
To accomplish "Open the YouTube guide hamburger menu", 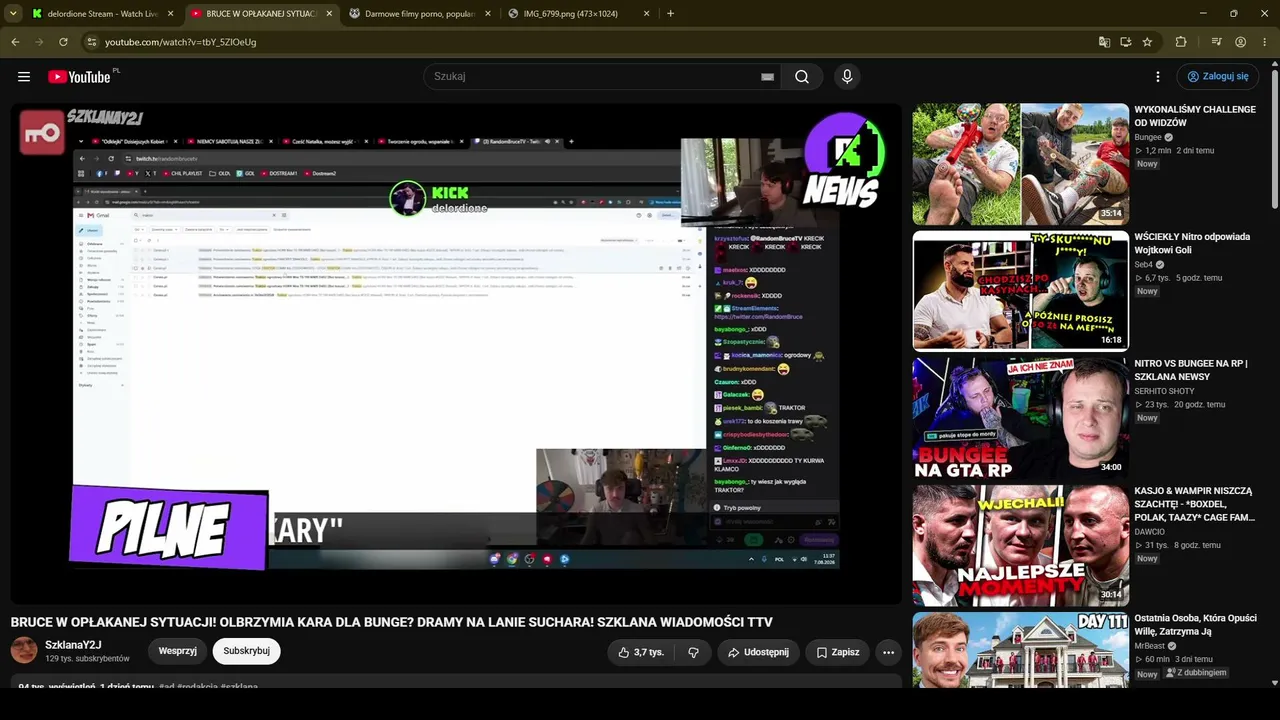I will [x=24, y=77].
